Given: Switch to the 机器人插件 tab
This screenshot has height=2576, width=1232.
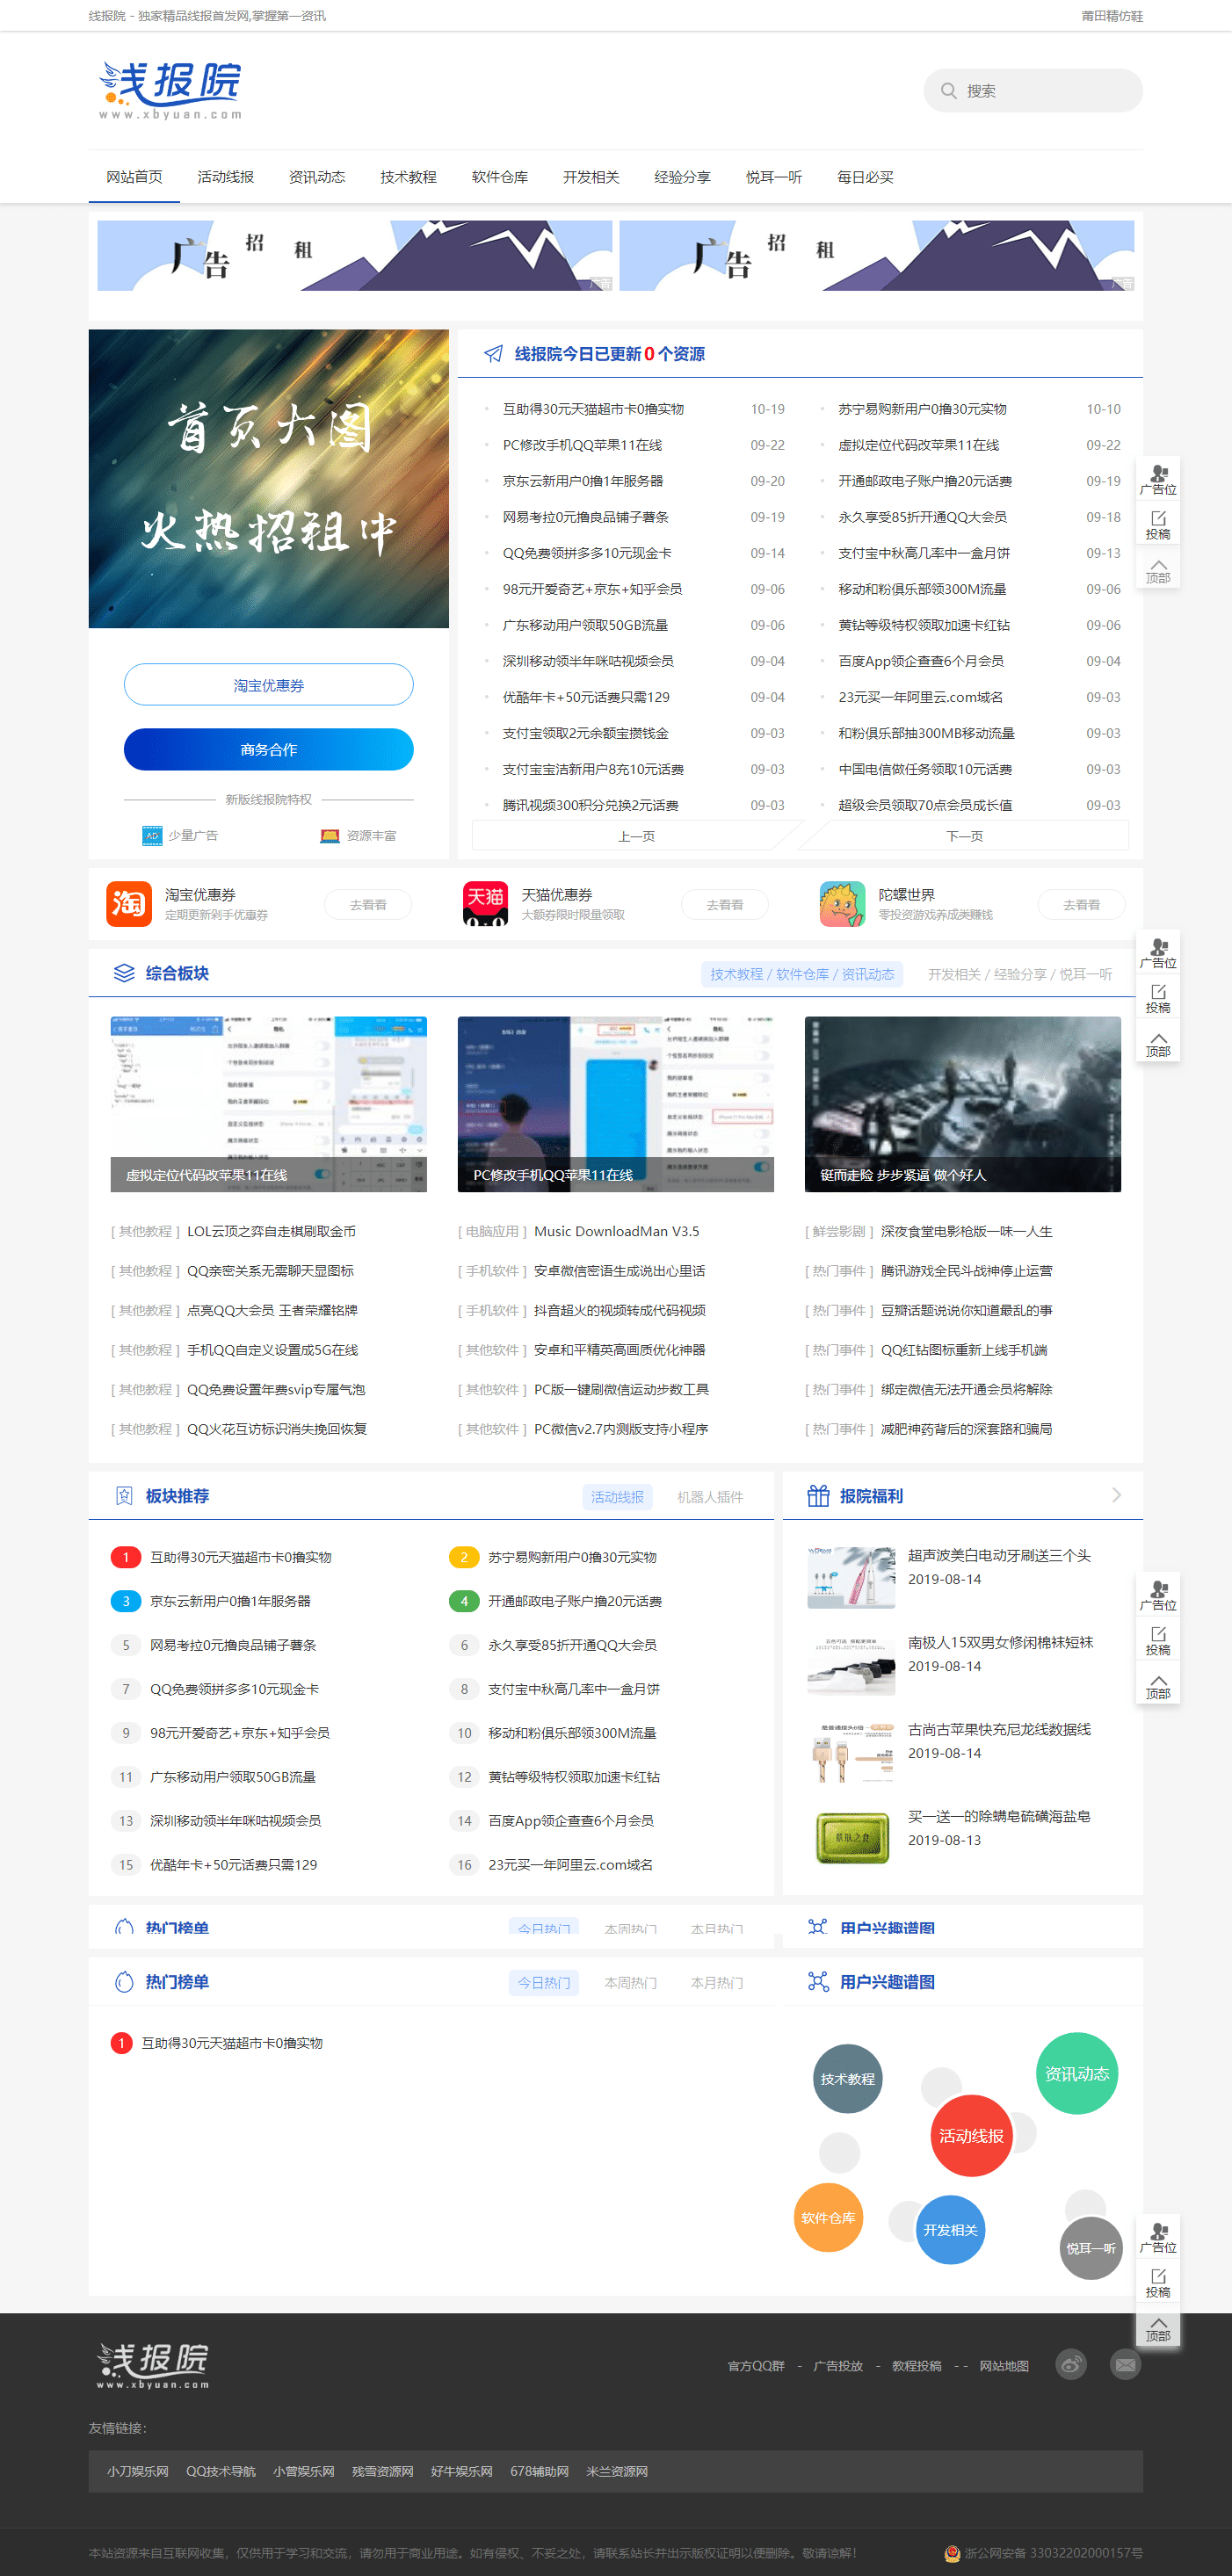Looking at the screenshot, I should coord(709,1496).
